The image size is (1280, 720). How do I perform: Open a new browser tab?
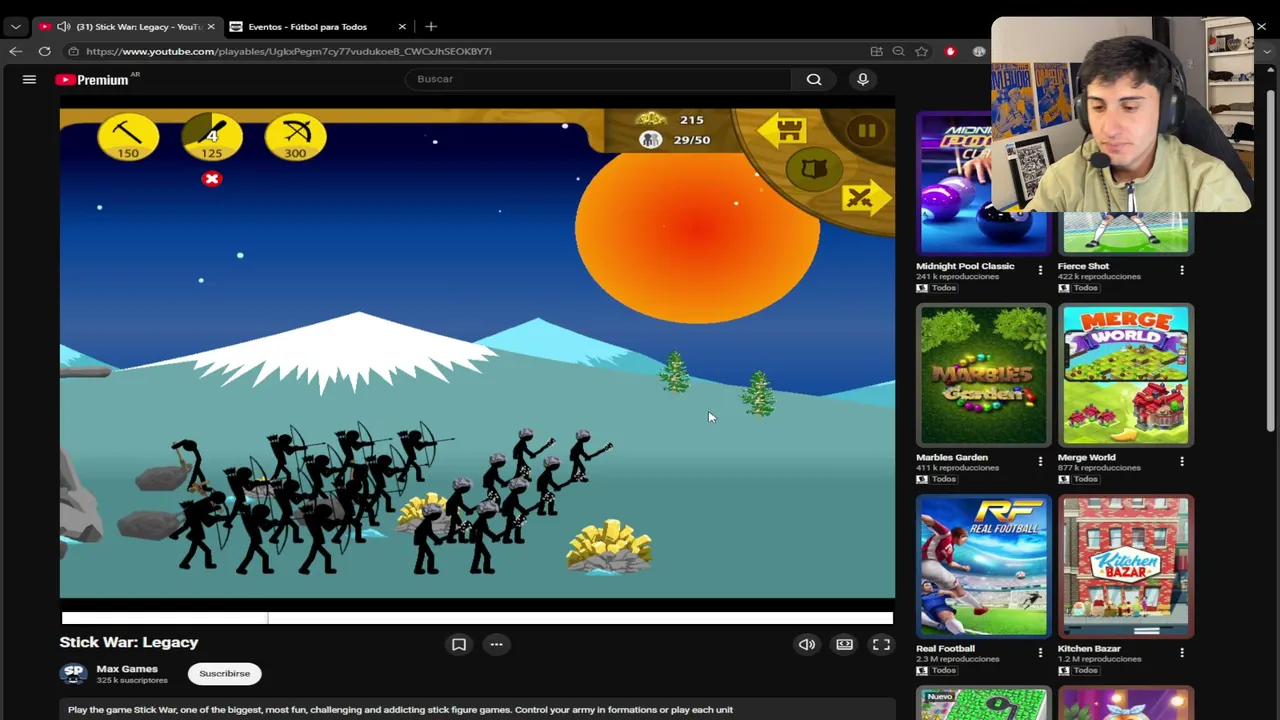click(x=431, y=26)
